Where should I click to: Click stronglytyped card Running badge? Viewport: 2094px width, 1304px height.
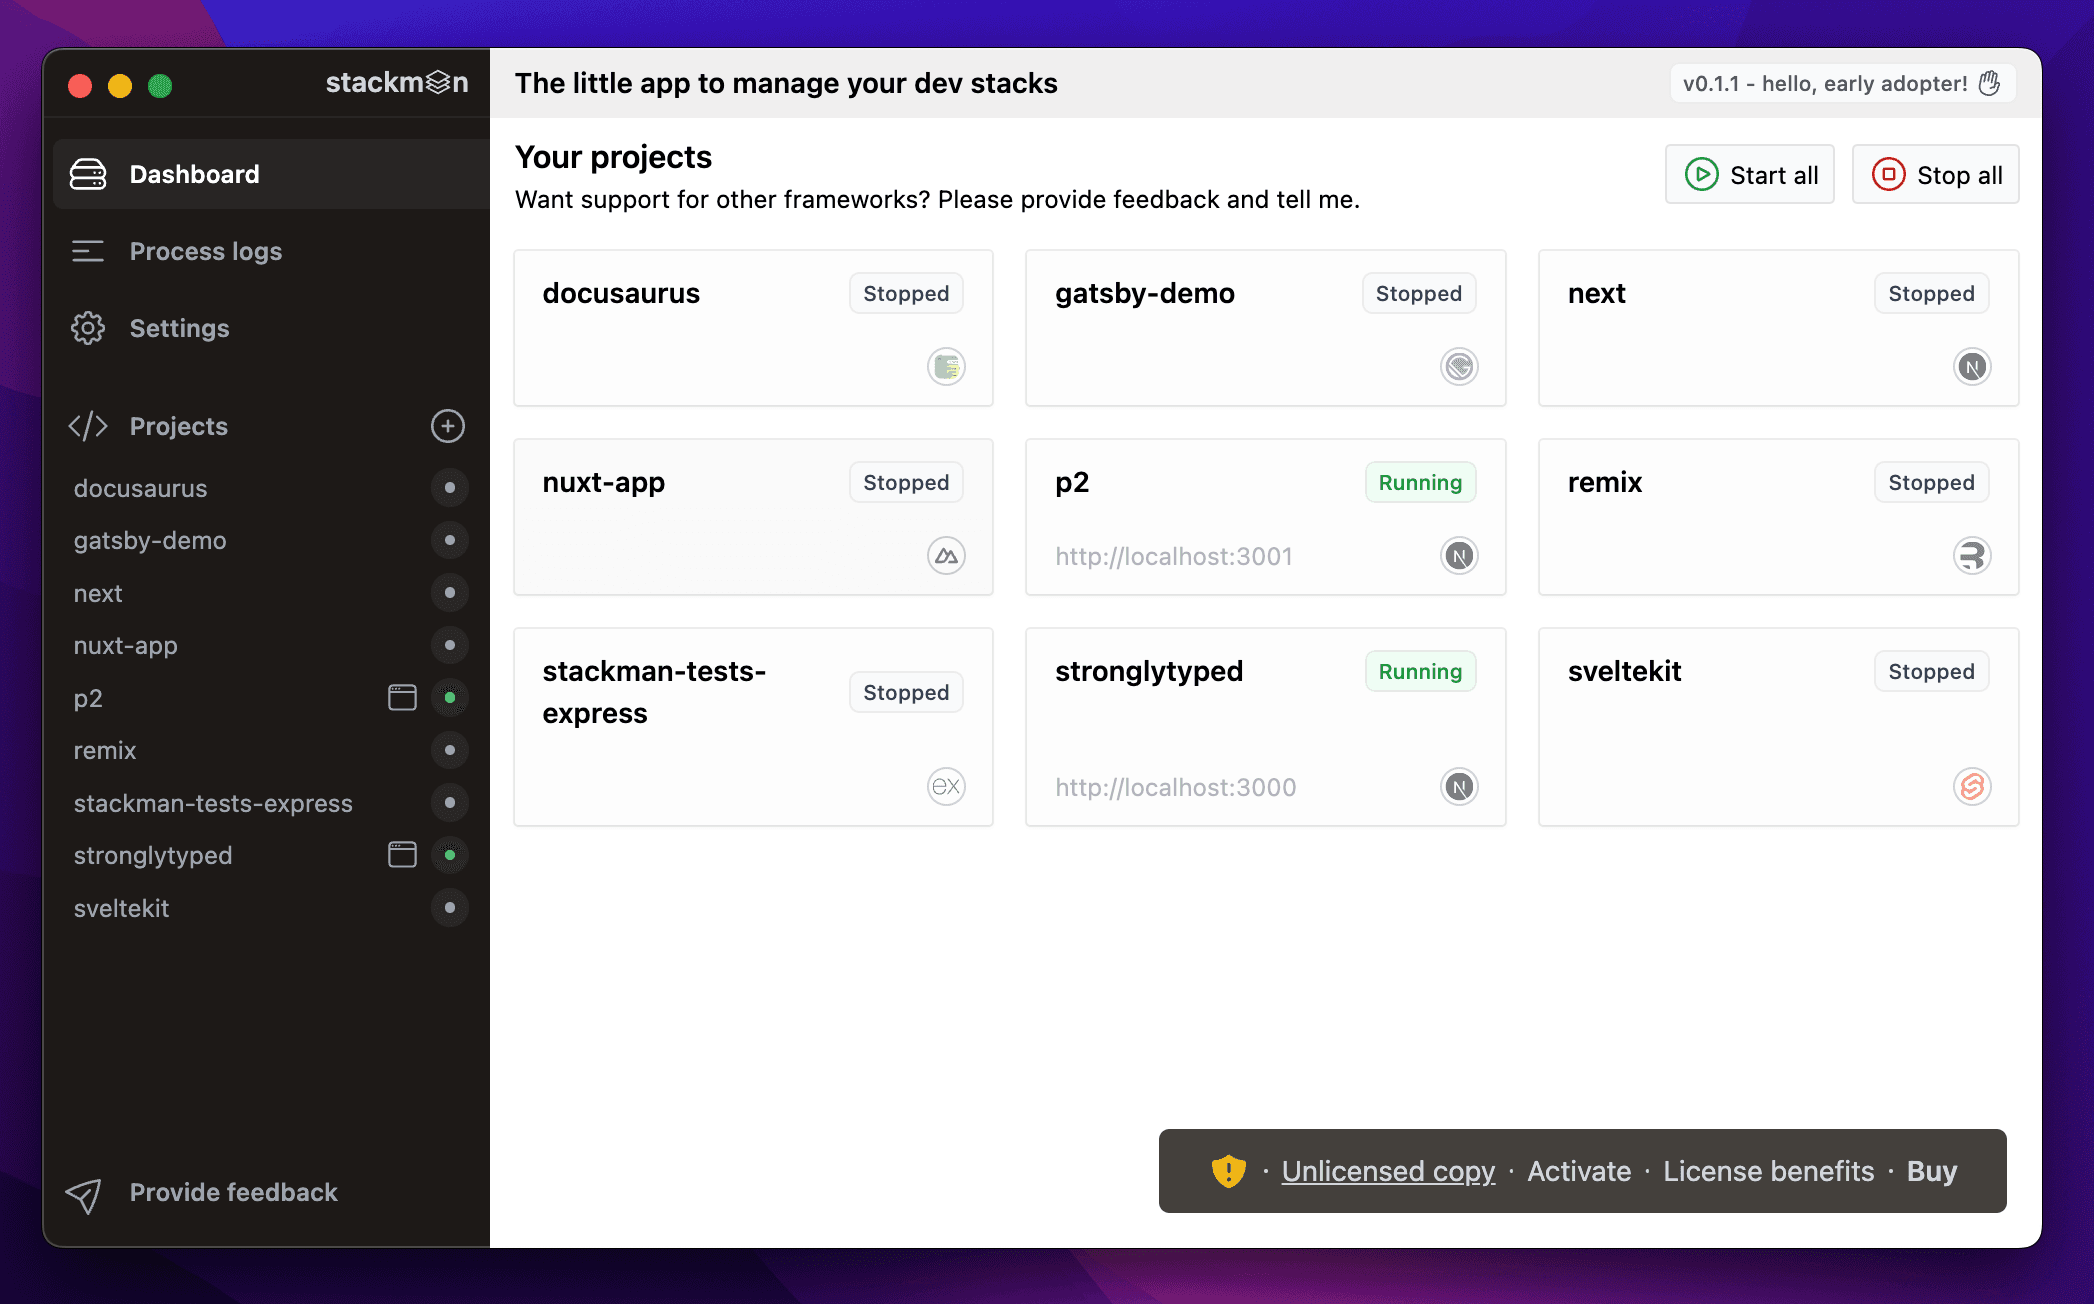coord(1420,671)
